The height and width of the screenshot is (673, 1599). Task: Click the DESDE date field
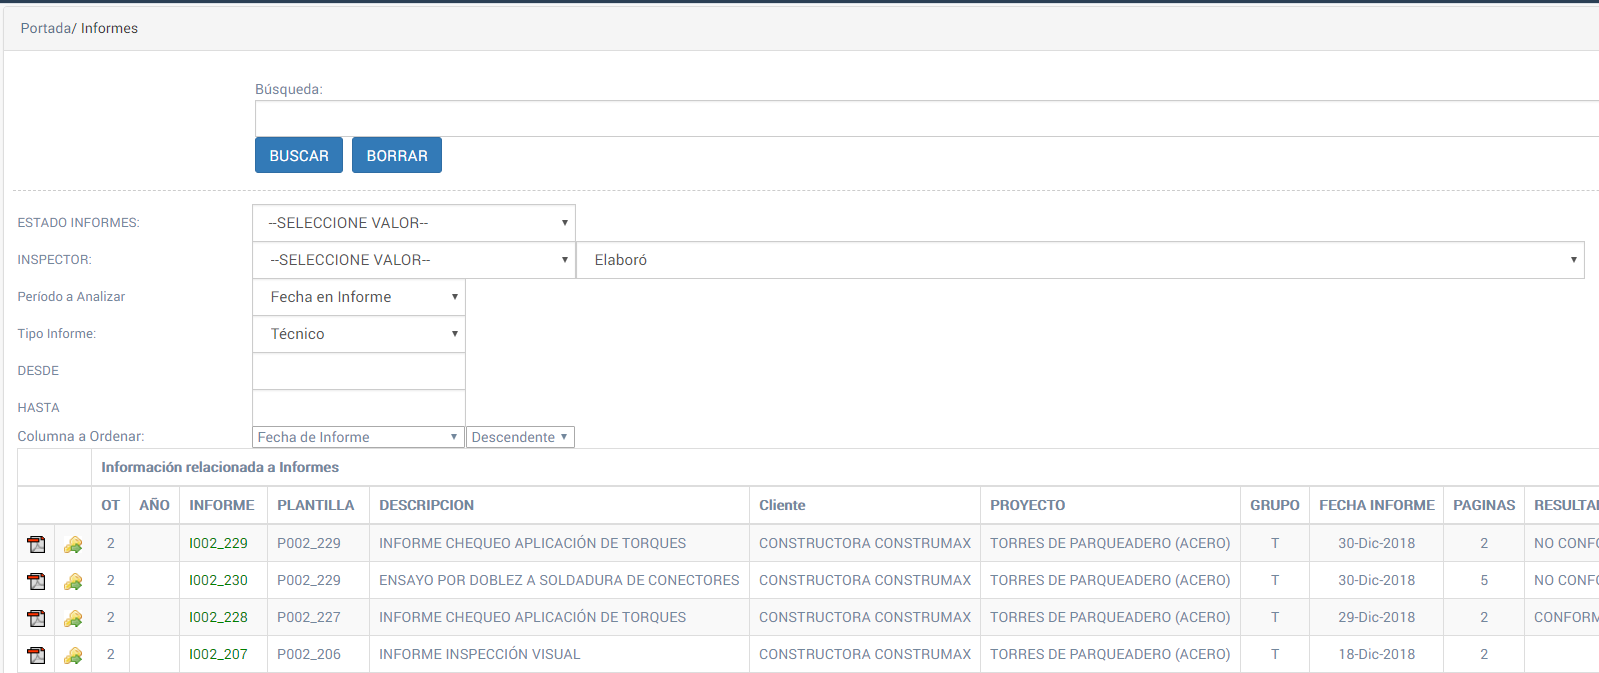point(359,371)
